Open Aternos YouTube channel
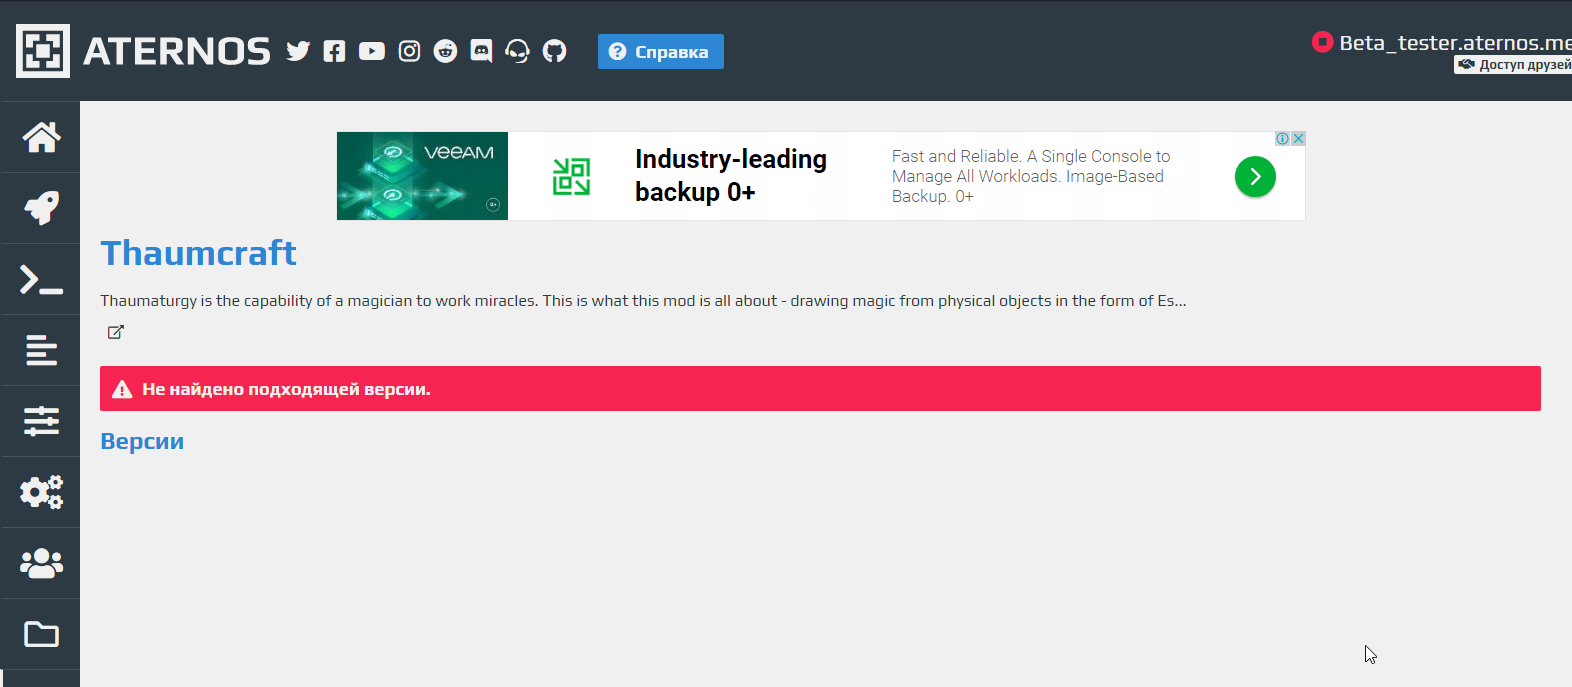This screenshot has height=687, width=1572. [x=372, y=51]
